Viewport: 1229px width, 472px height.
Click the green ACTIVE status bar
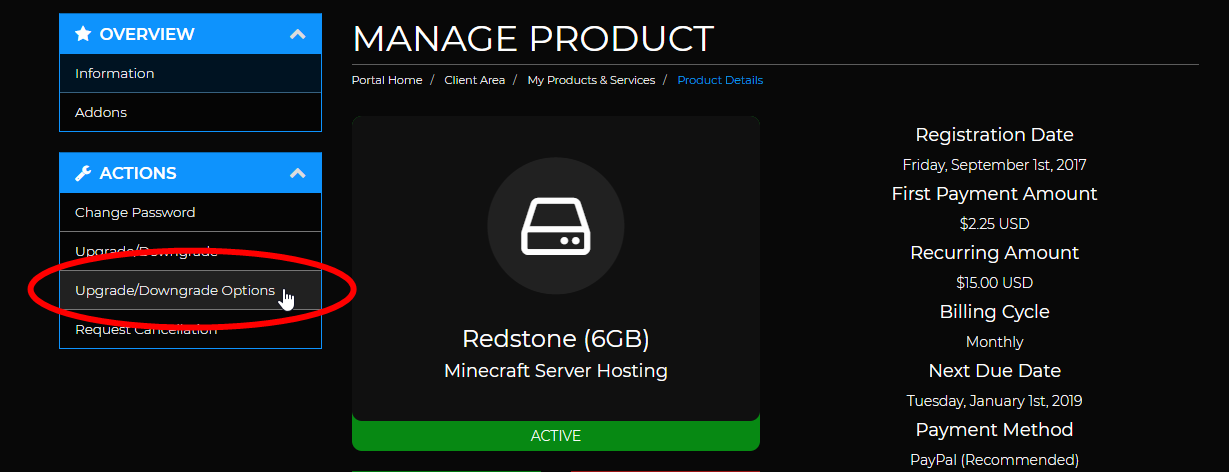(x=555, y=436)
